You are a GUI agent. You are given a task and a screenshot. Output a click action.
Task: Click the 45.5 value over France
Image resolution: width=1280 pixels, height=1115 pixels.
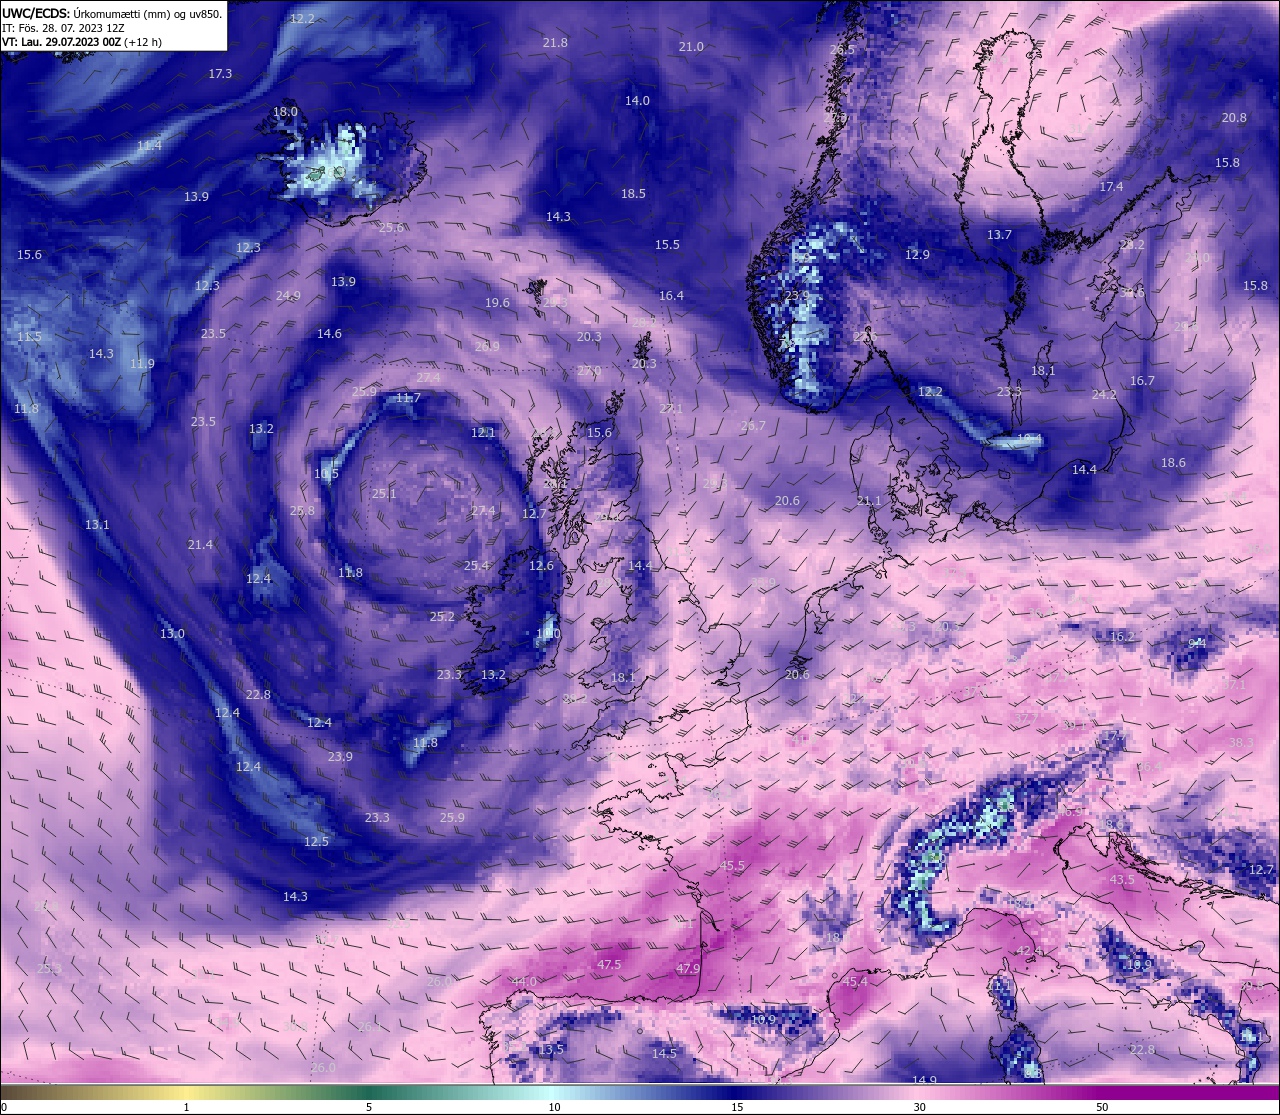[732, 866]
